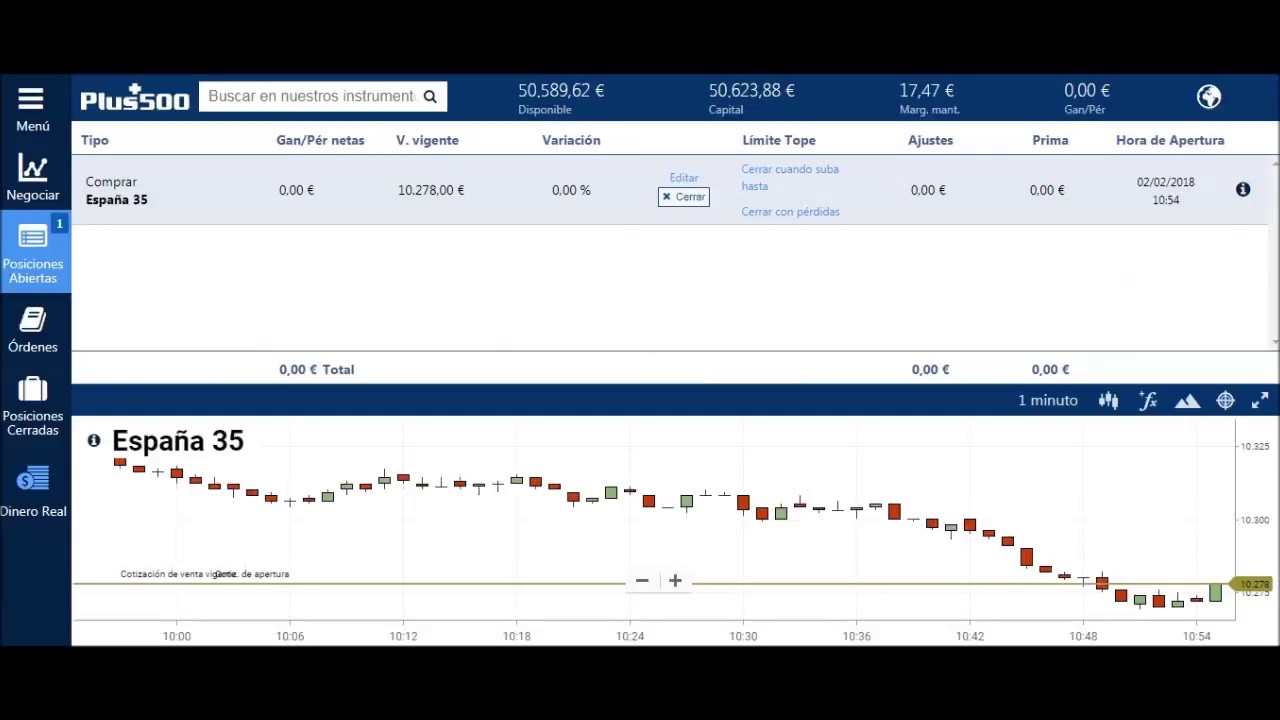Click the Marg. mant. value 17,47 €
Image resolution: width=1280 pixels, height=720 pixels.
coord(926,91)
